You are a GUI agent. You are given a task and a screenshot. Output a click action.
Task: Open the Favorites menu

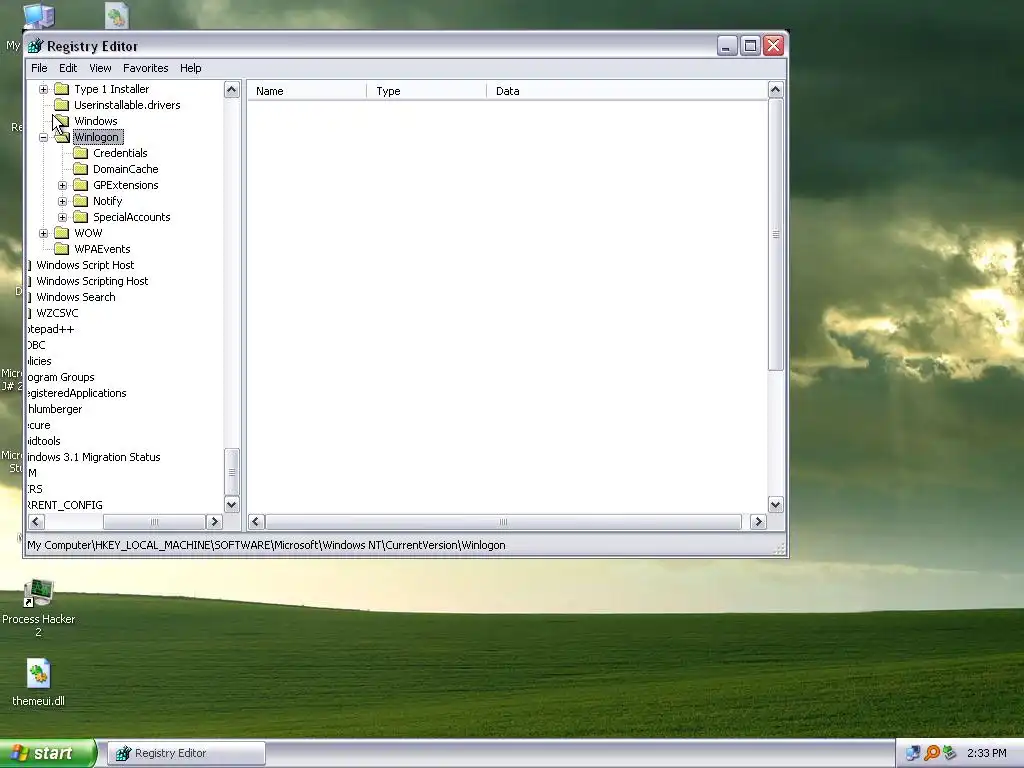pos(146,68)
